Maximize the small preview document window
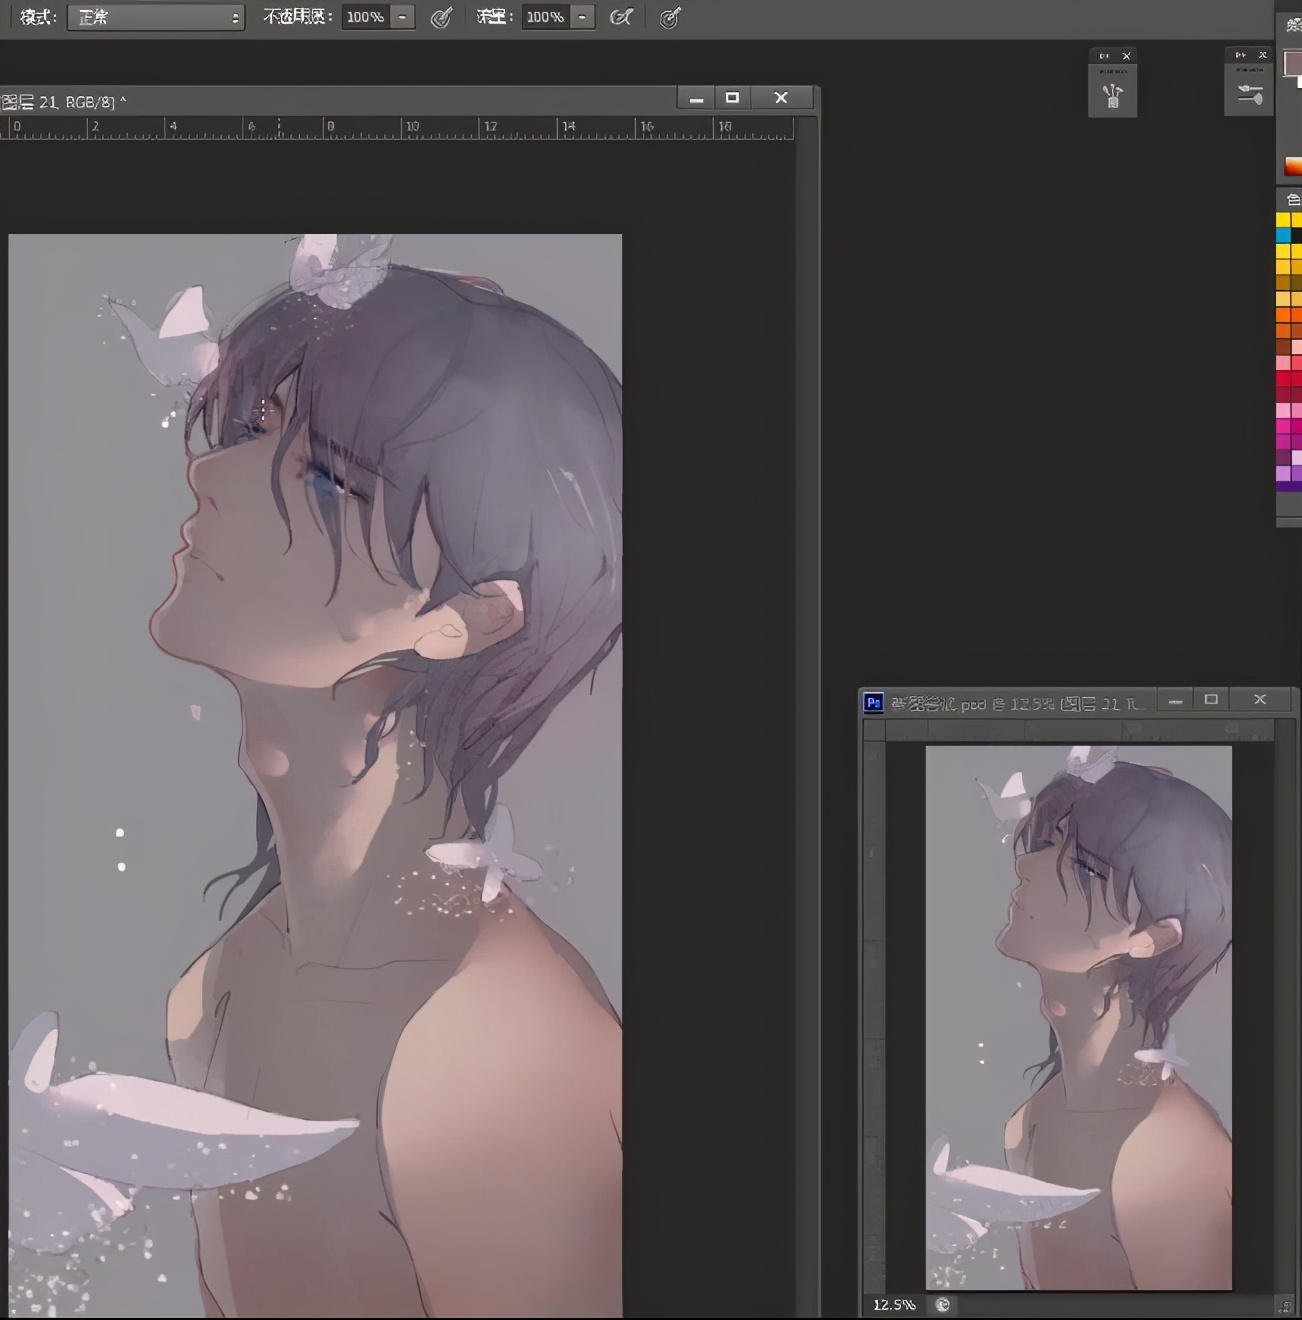Viewport: 1302px width, 1320px height. pyautogui.click(x=1211, y=700)
